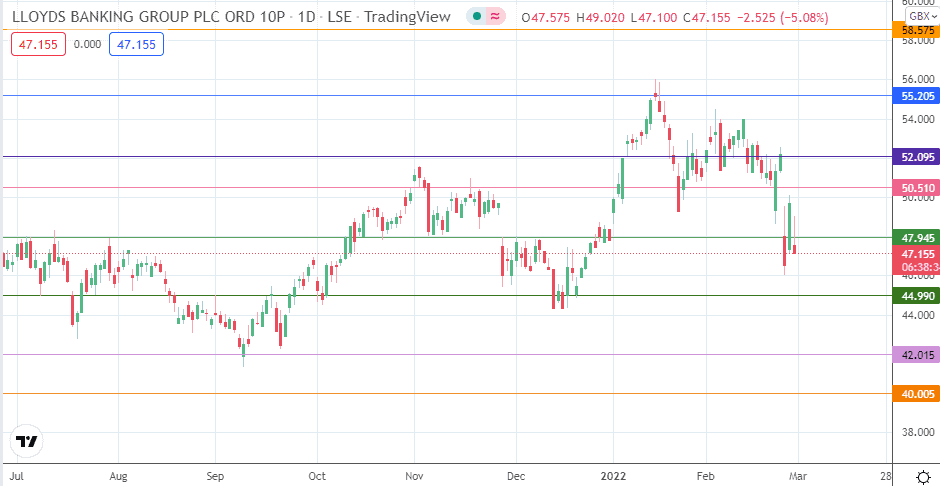Click Nov on the time axis
The height and width of the screenshot is (486, 940).
[x=414, y=476]
